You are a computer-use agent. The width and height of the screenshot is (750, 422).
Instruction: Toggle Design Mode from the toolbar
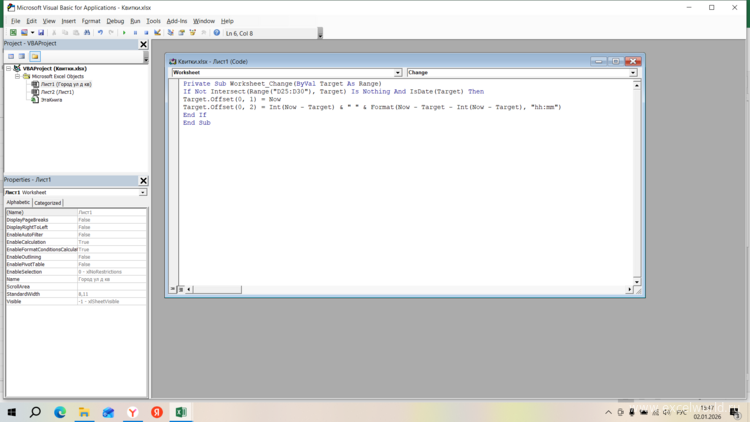tap(158, 33)
